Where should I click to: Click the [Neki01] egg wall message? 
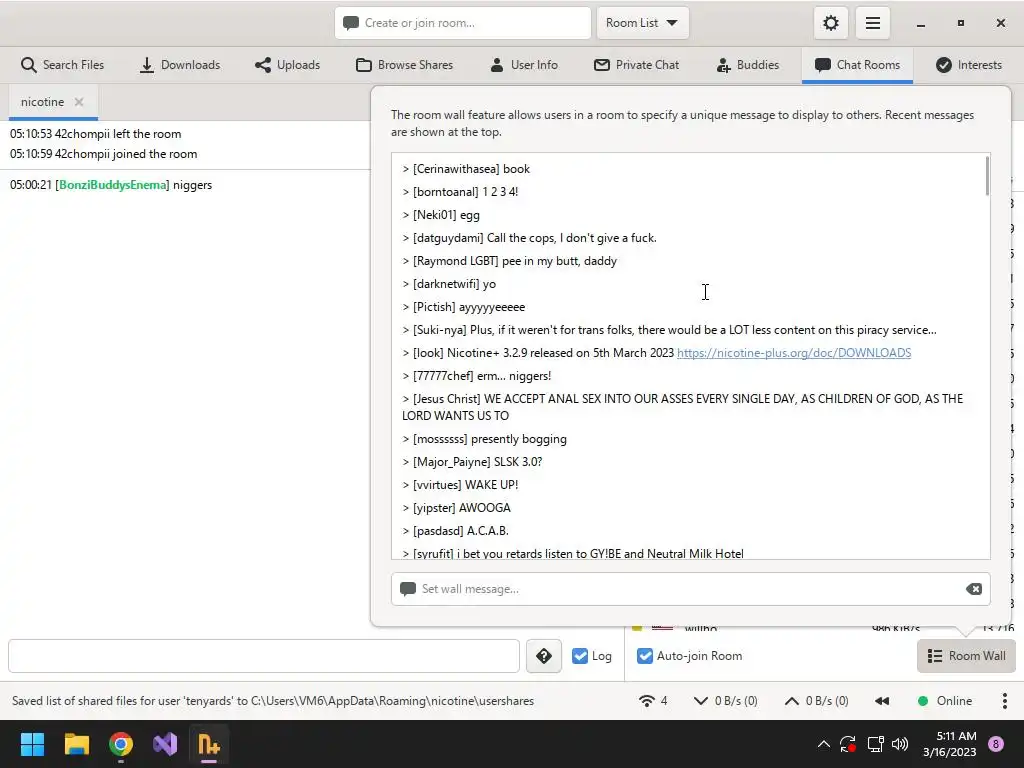click(x=441, y=215)
